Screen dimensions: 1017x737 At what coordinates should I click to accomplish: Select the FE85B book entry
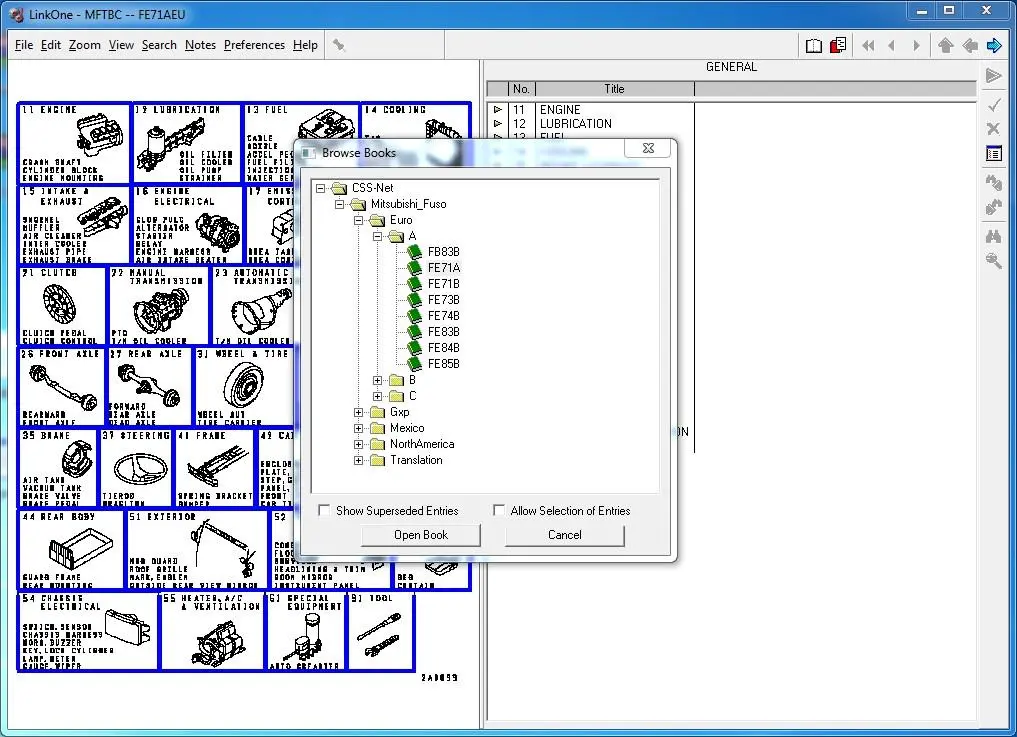click(x=444, y=364)
